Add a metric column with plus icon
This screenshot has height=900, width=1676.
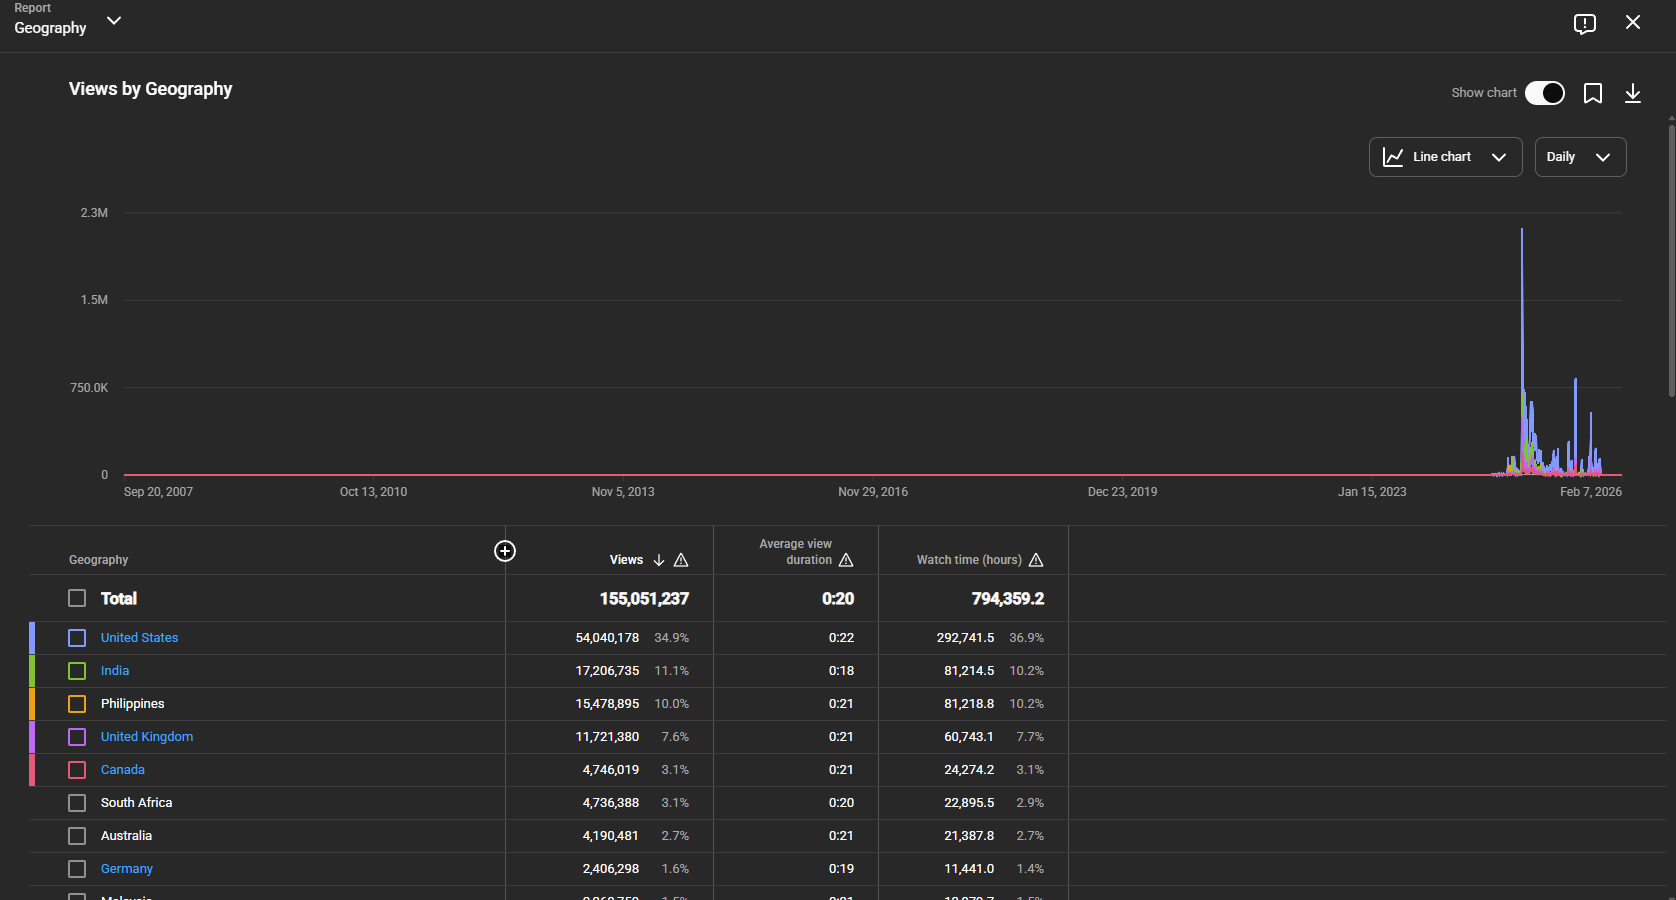point(505,551)
